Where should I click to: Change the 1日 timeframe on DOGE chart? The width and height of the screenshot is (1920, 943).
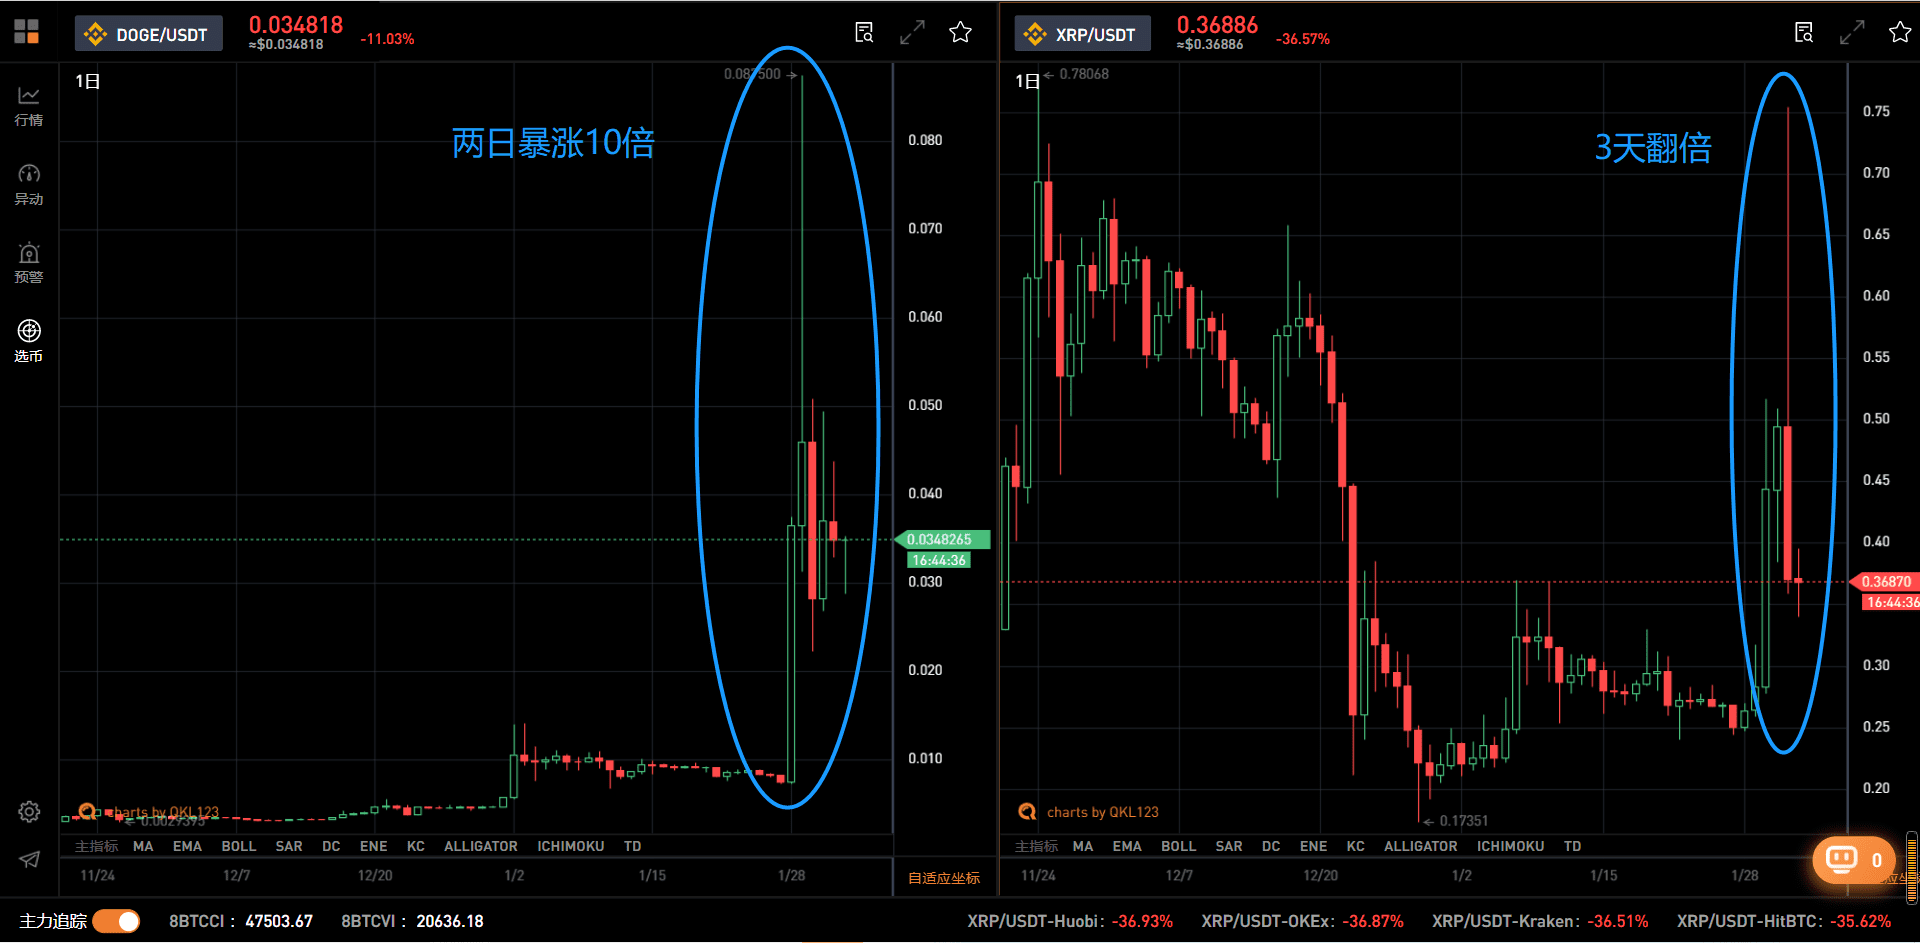(x=88, y=81)
